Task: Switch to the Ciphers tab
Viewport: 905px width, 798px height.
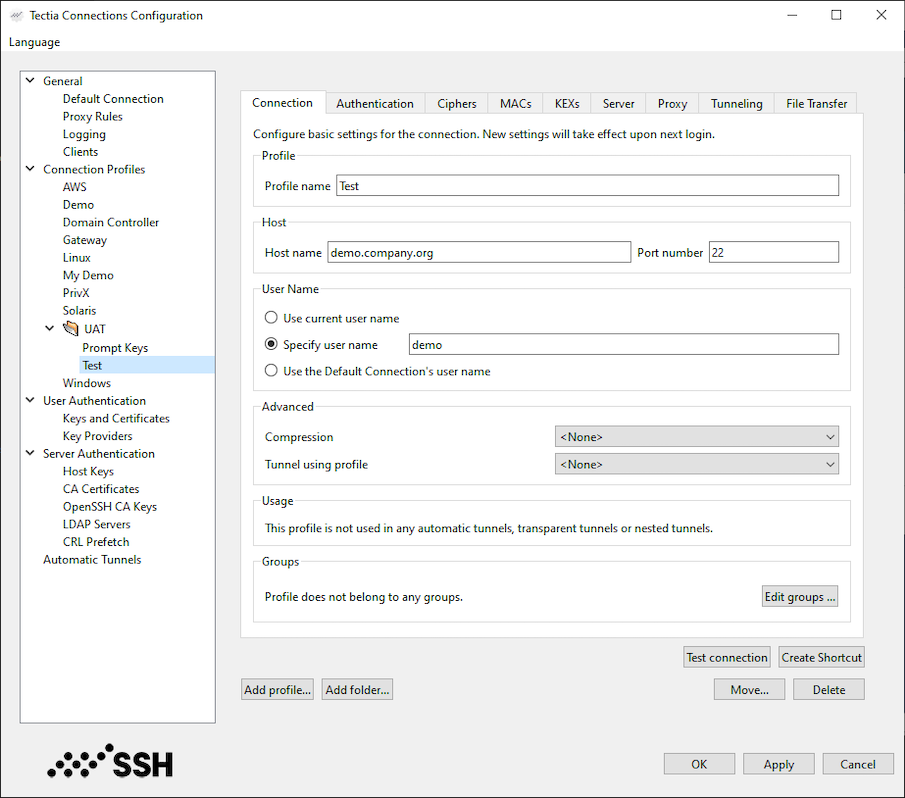Action: coord(456,103)
